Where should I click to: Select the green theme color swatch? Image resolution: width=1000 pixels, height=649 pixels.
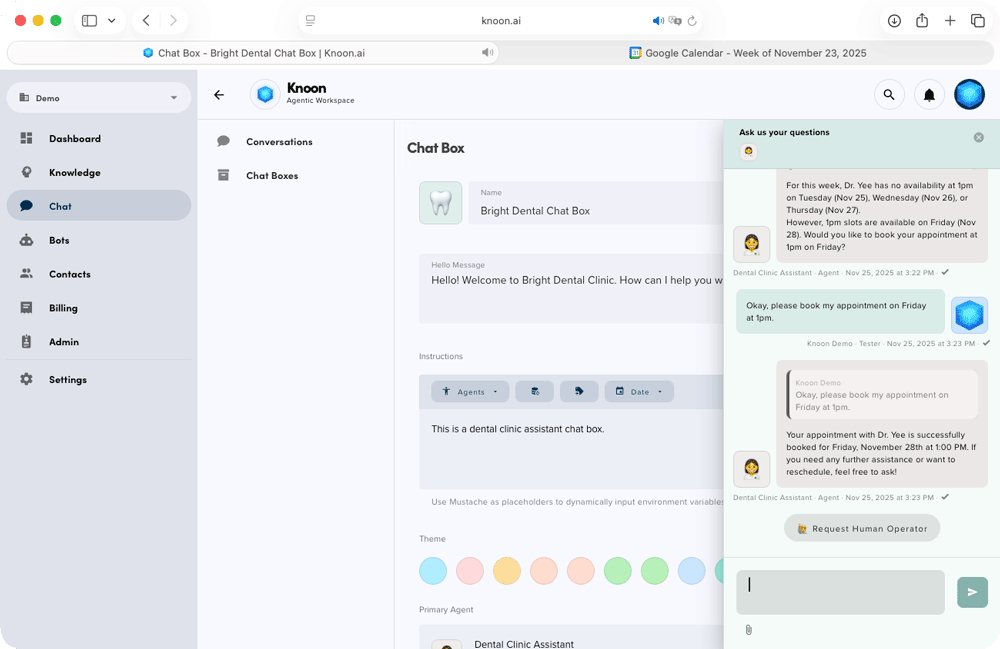point(617,571)
